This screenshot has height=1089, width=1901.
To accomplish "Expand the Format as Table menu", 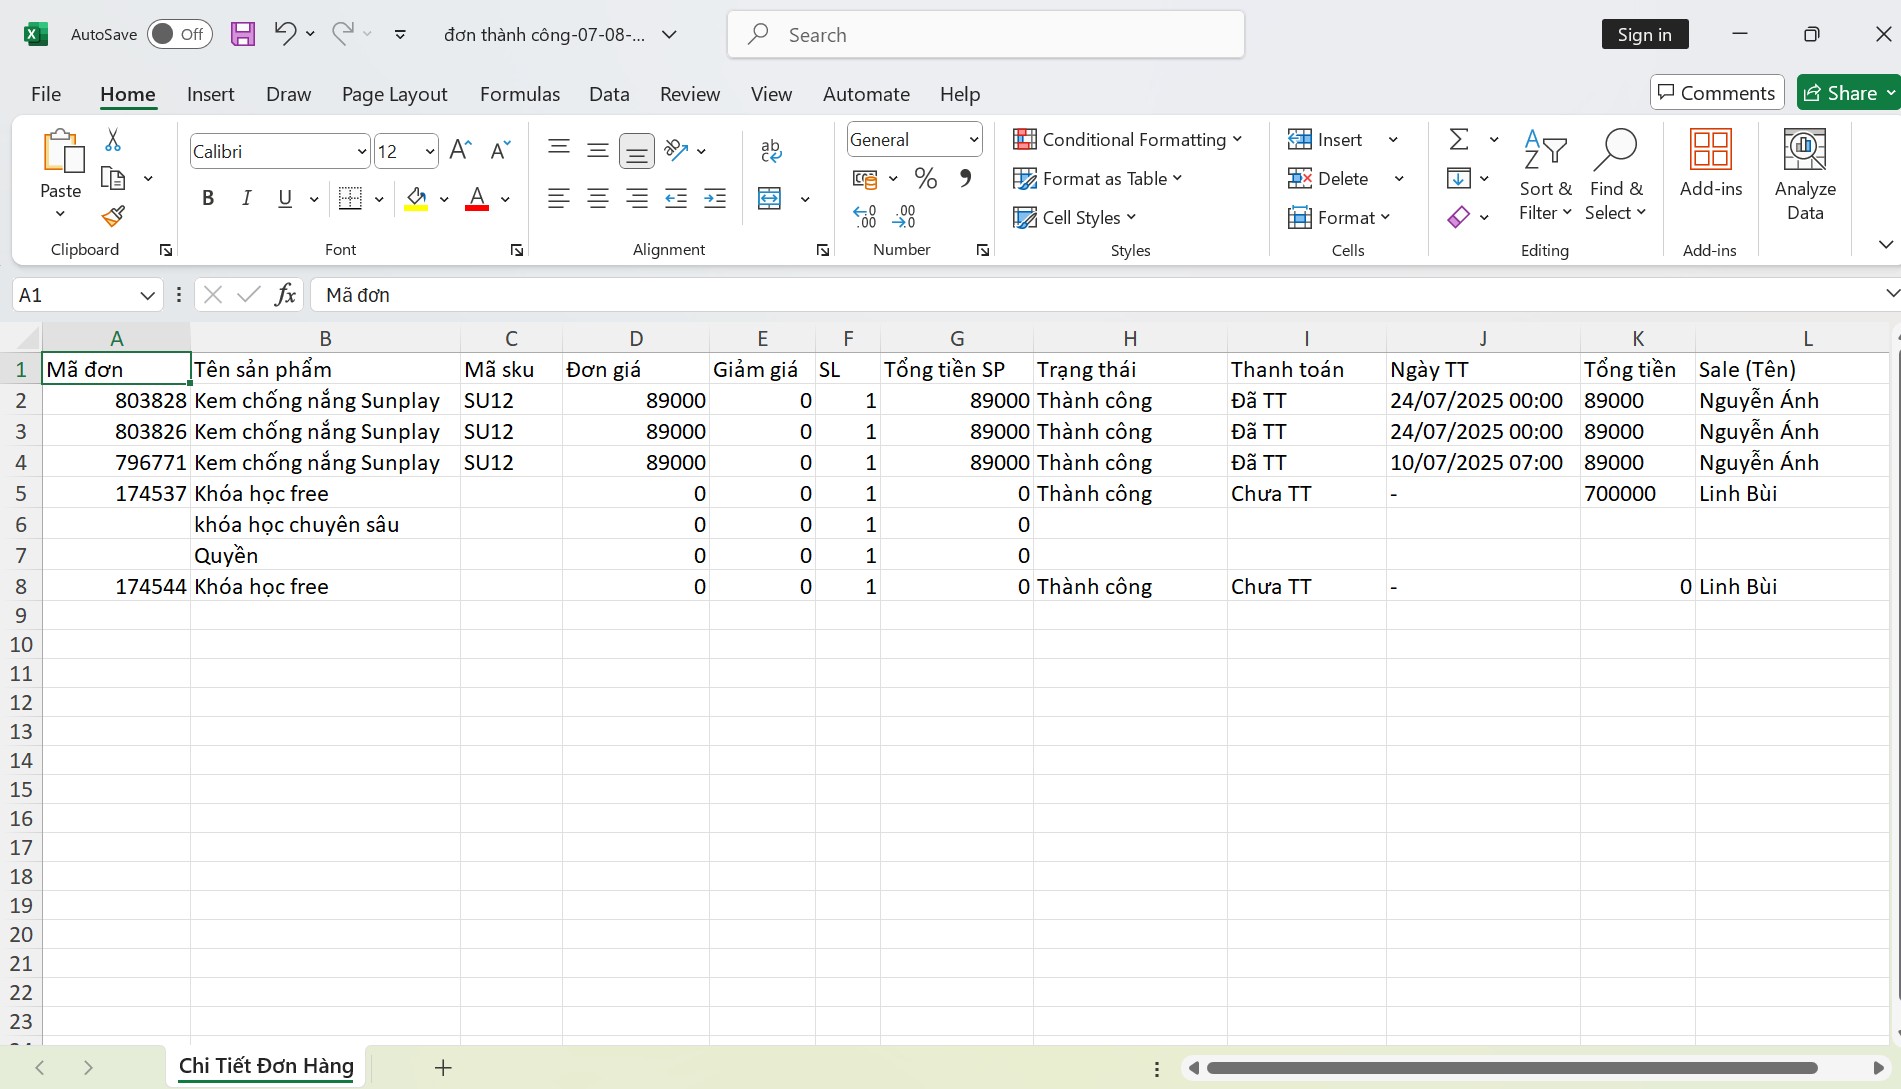I will pos(1097,179).
